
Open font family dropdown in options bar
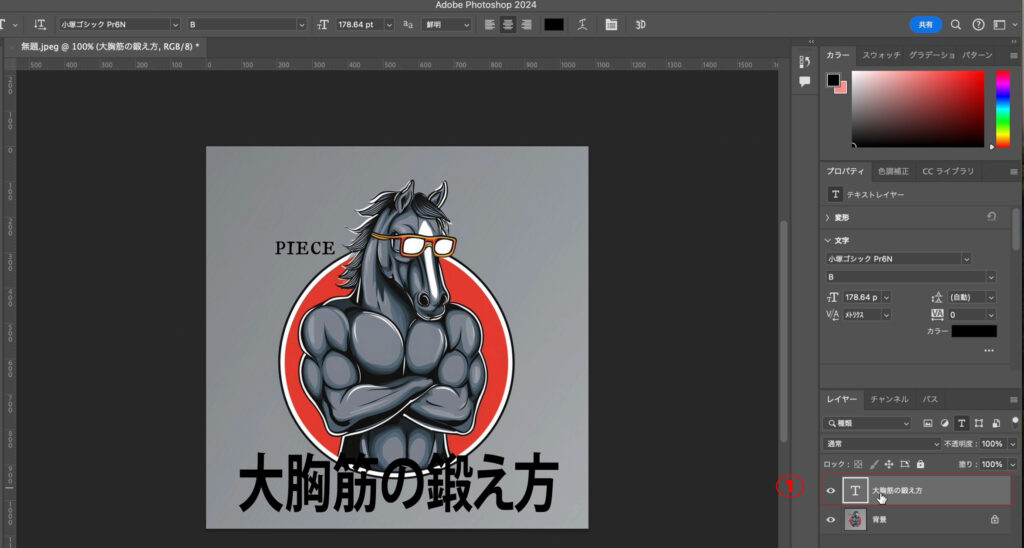(175, 25)
